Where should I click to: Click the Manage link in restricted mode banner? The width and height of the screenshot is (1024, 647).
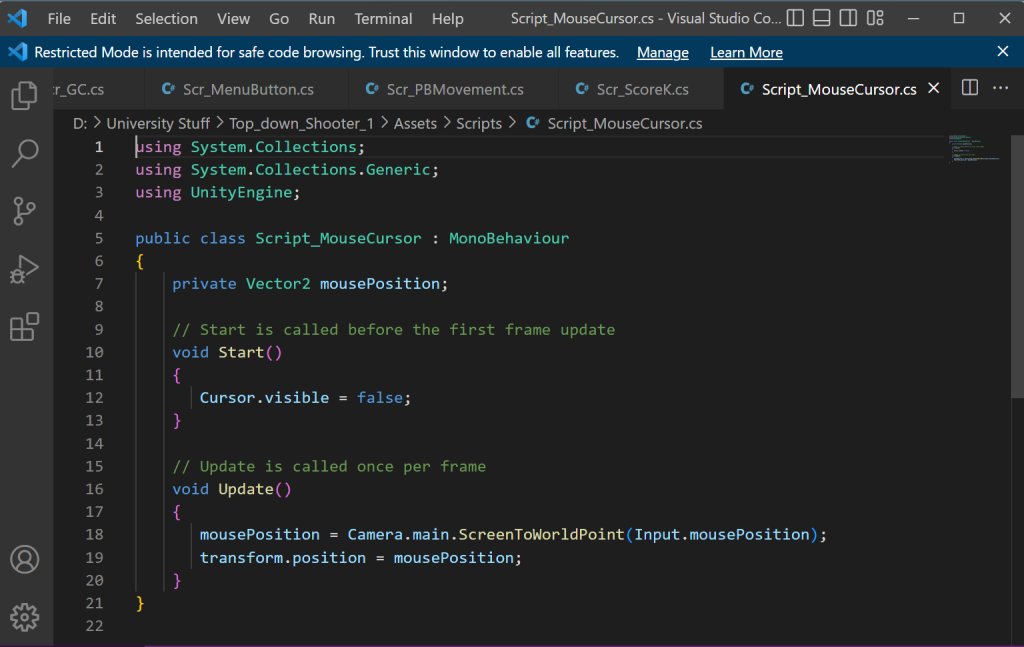pos(662,52)
